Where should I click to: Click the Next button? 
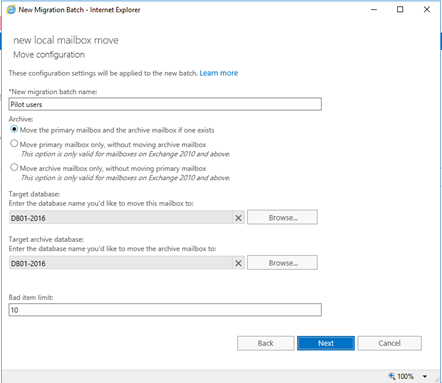point(326,343)
